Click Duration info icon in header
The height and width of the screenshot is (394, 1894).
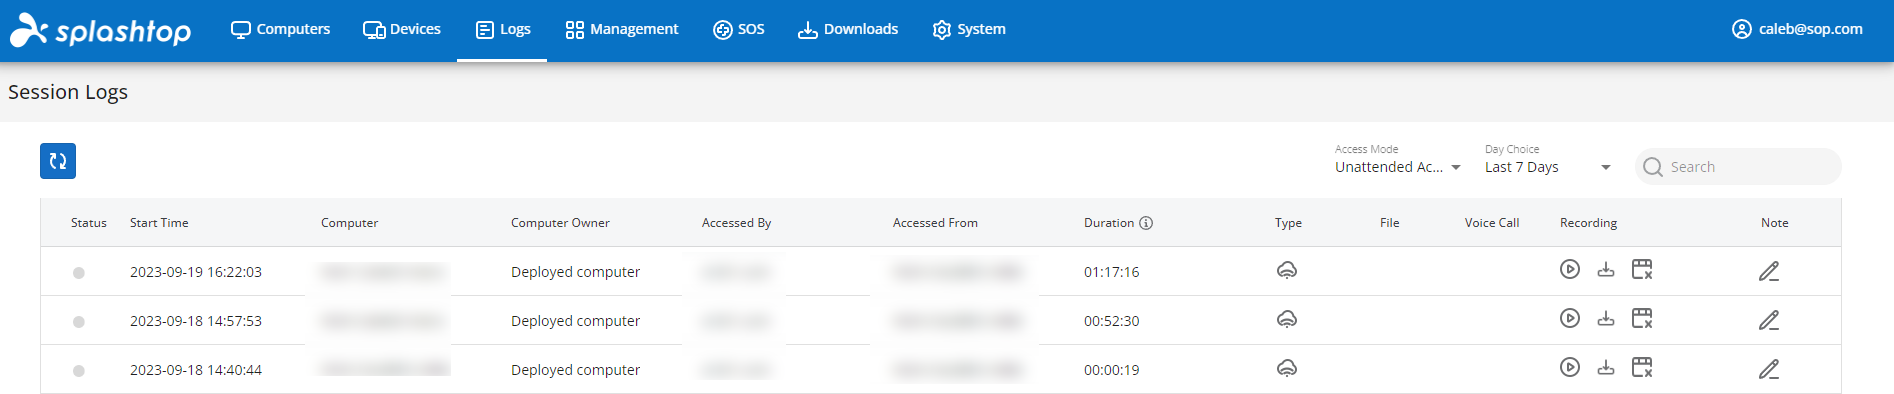click(x=1146, y=223)
